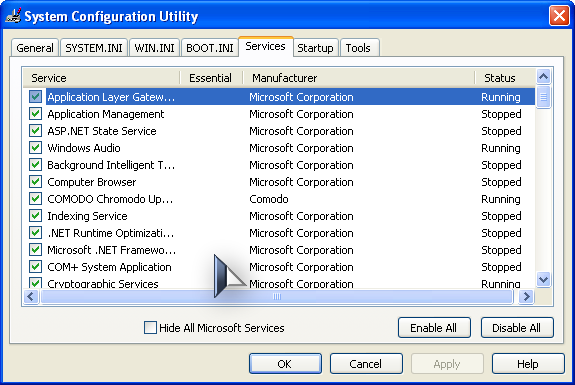Uncheck Microsoft .NET Framework service checkbox
The width and height of the screenshot is (575, 385).
(36, 250)
